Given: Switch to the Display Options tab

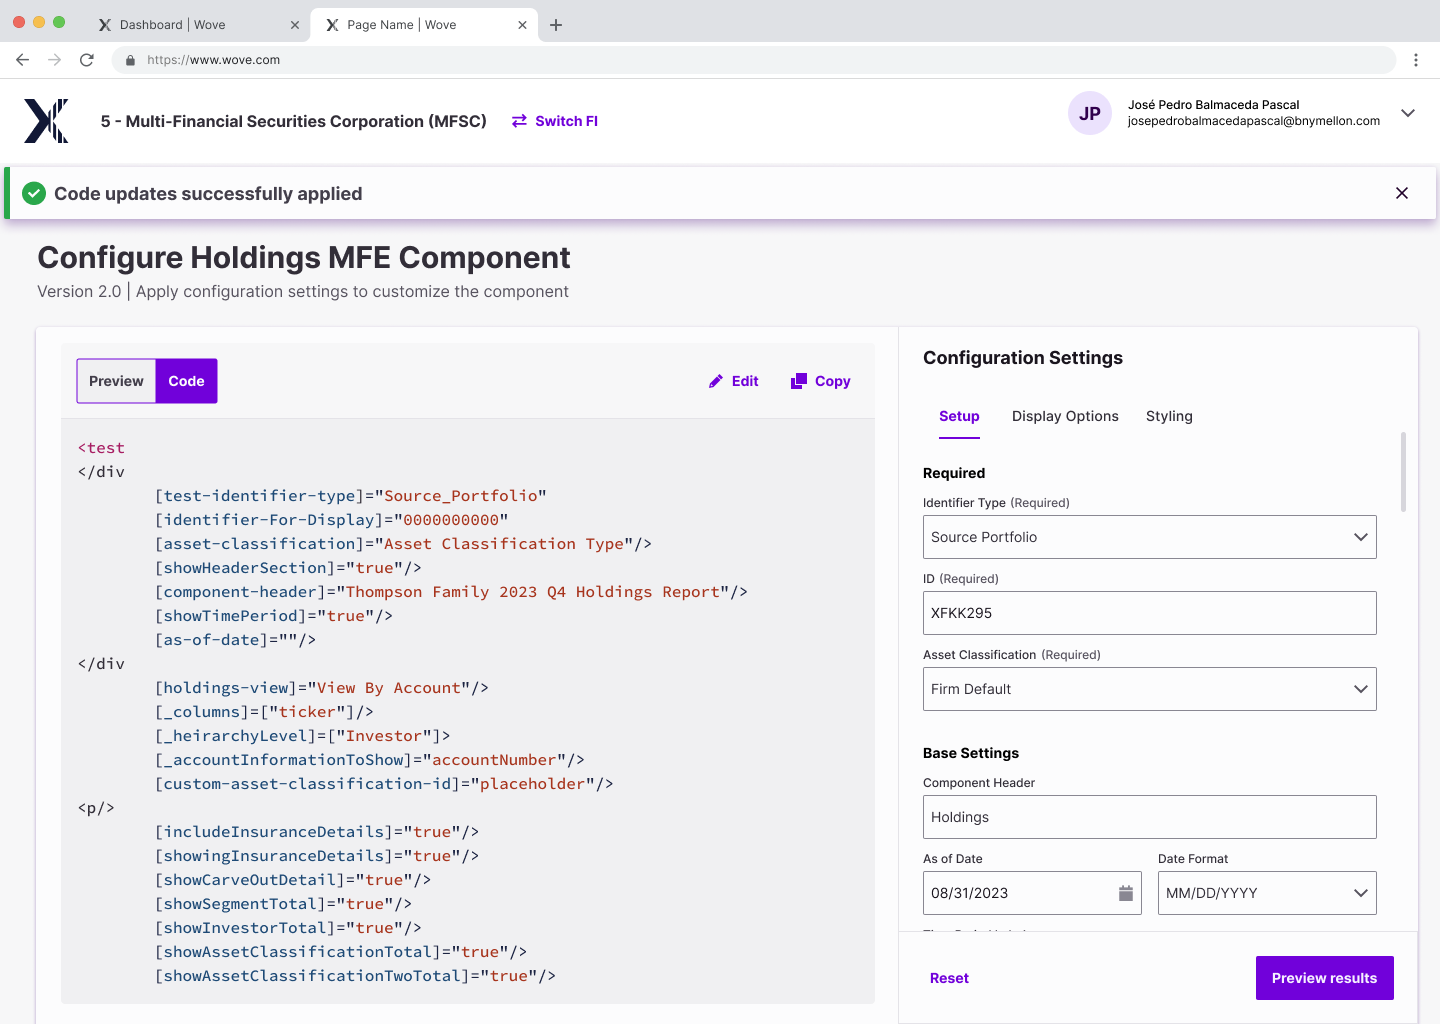Looking at the screenshot, I should (x=1065, y=416).
